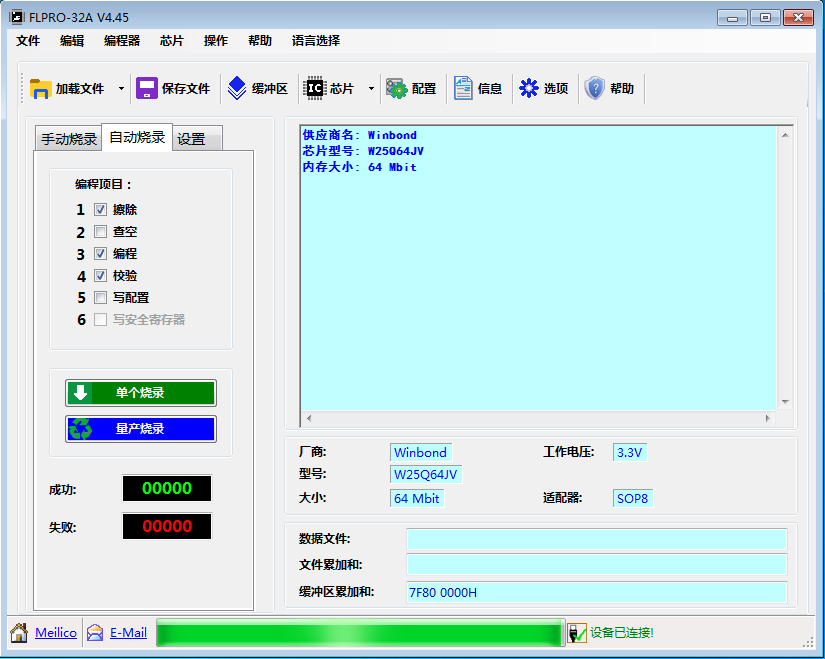The image size is (825, 659).
Task: Click the 保存文件 floppy disk icon
Action: pyautogui.click(x=147, y=88)
